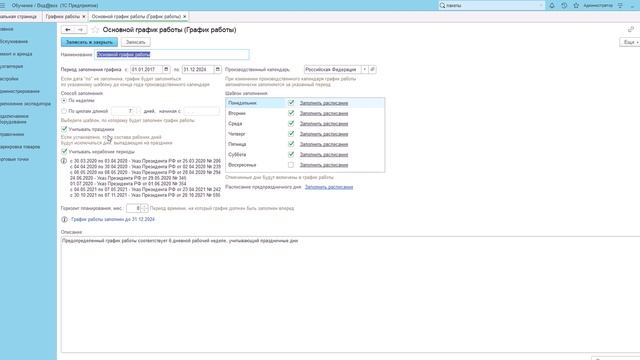The width and height of the screenshot is (640, 360).
Task: Open 'Заполнить расписание' link for Суббота
Action: pyautogui.click(x=324, y=154)
